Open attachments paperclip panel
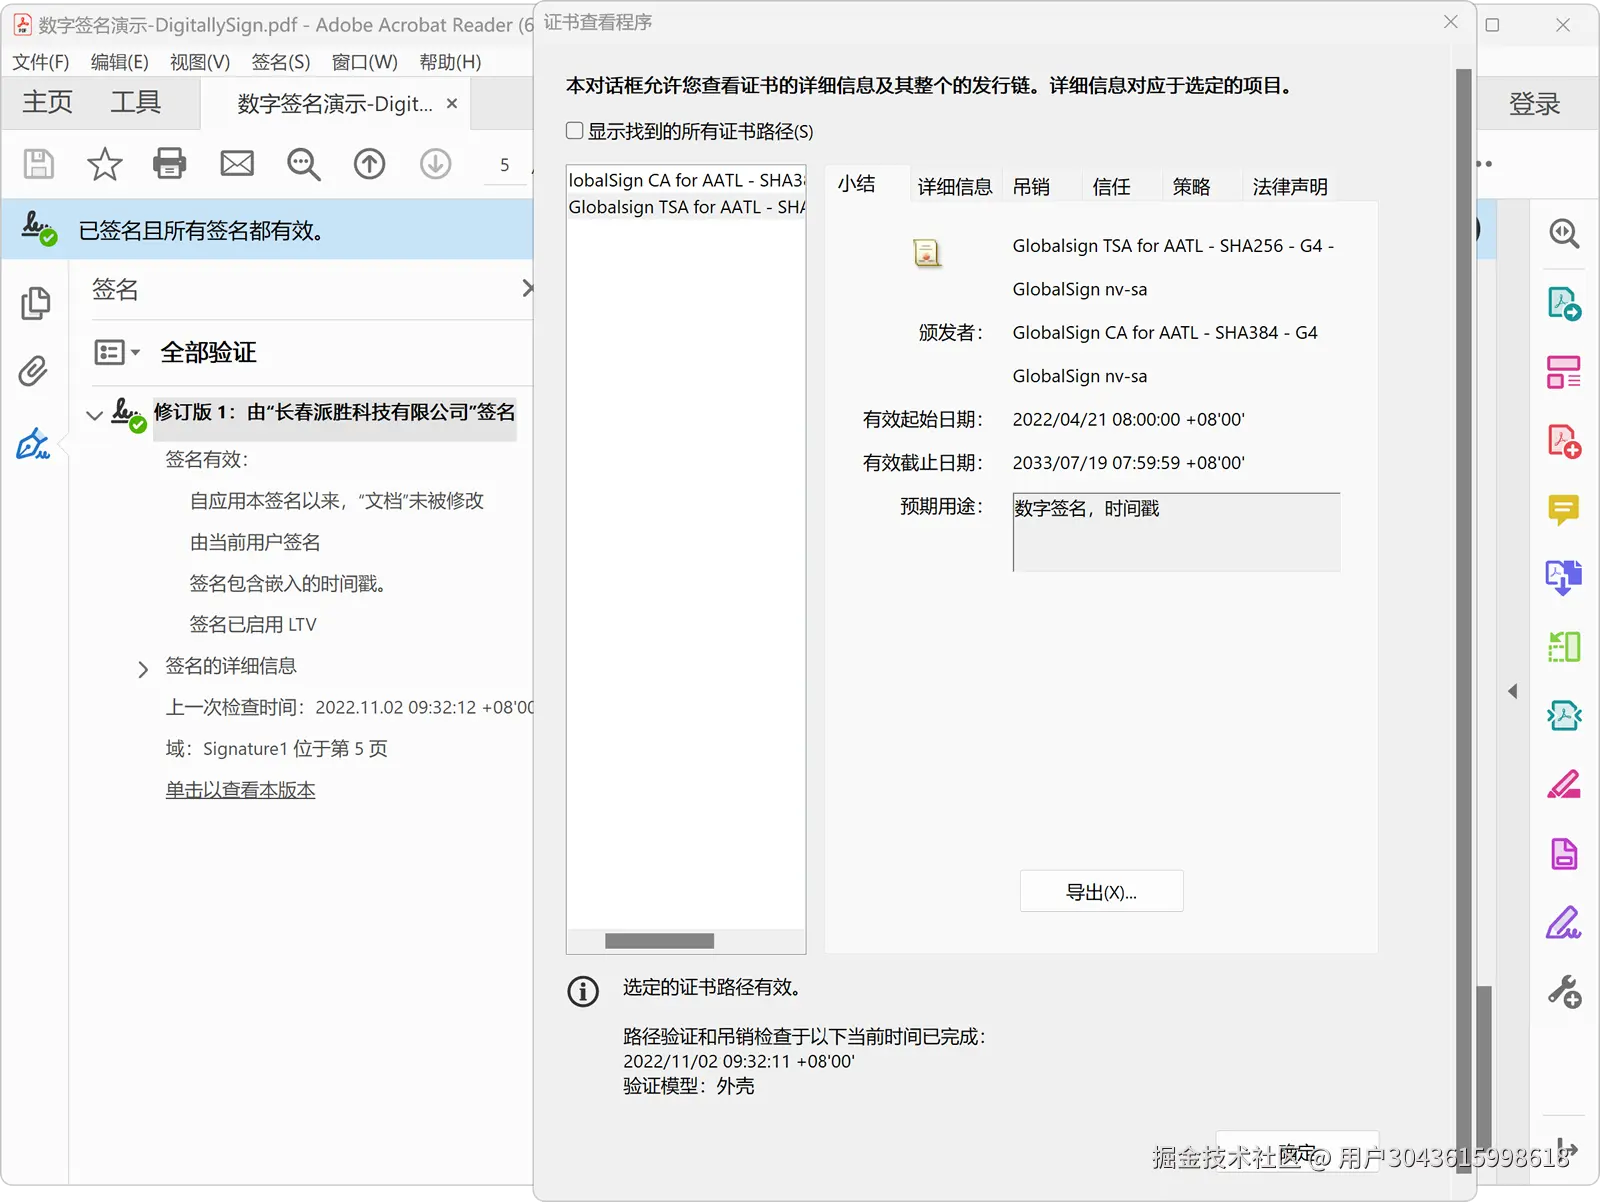The image size is (1600, 1202). (x=33, y=371)
